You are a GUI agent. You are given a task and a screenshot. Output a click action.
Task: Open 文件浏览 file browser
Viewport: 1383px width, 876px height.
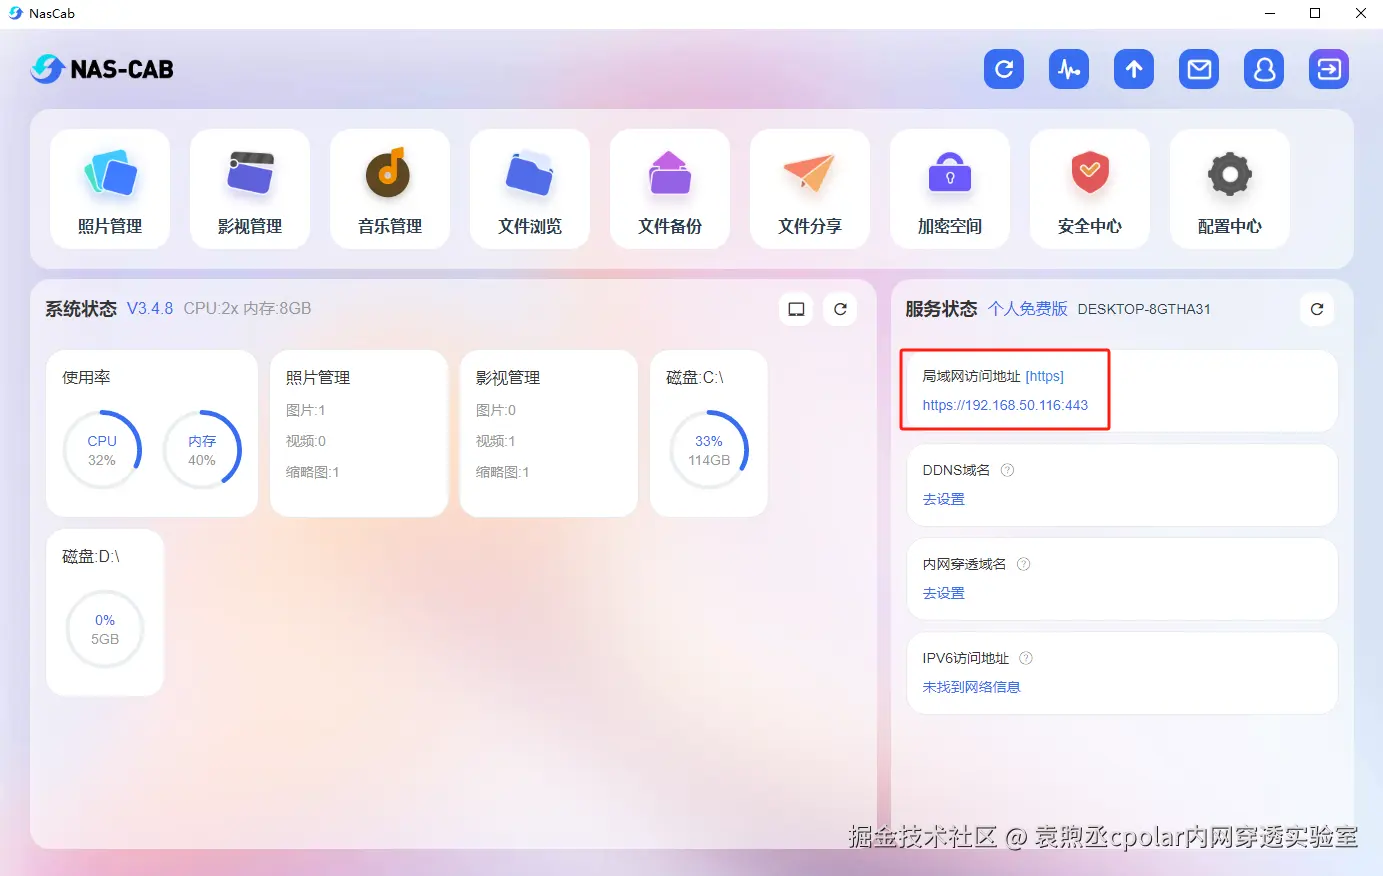[x=530, y=189]
